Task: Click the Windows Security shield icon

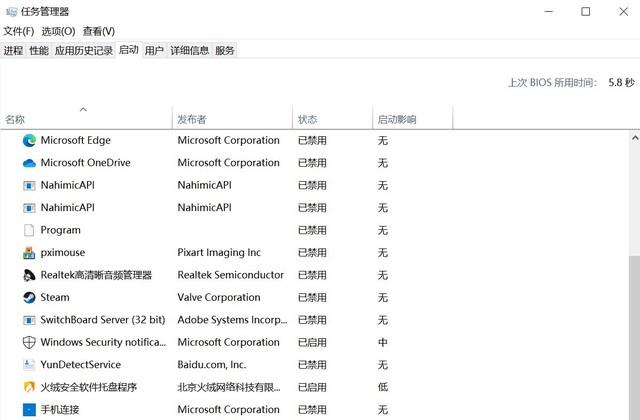Action: 29,342
